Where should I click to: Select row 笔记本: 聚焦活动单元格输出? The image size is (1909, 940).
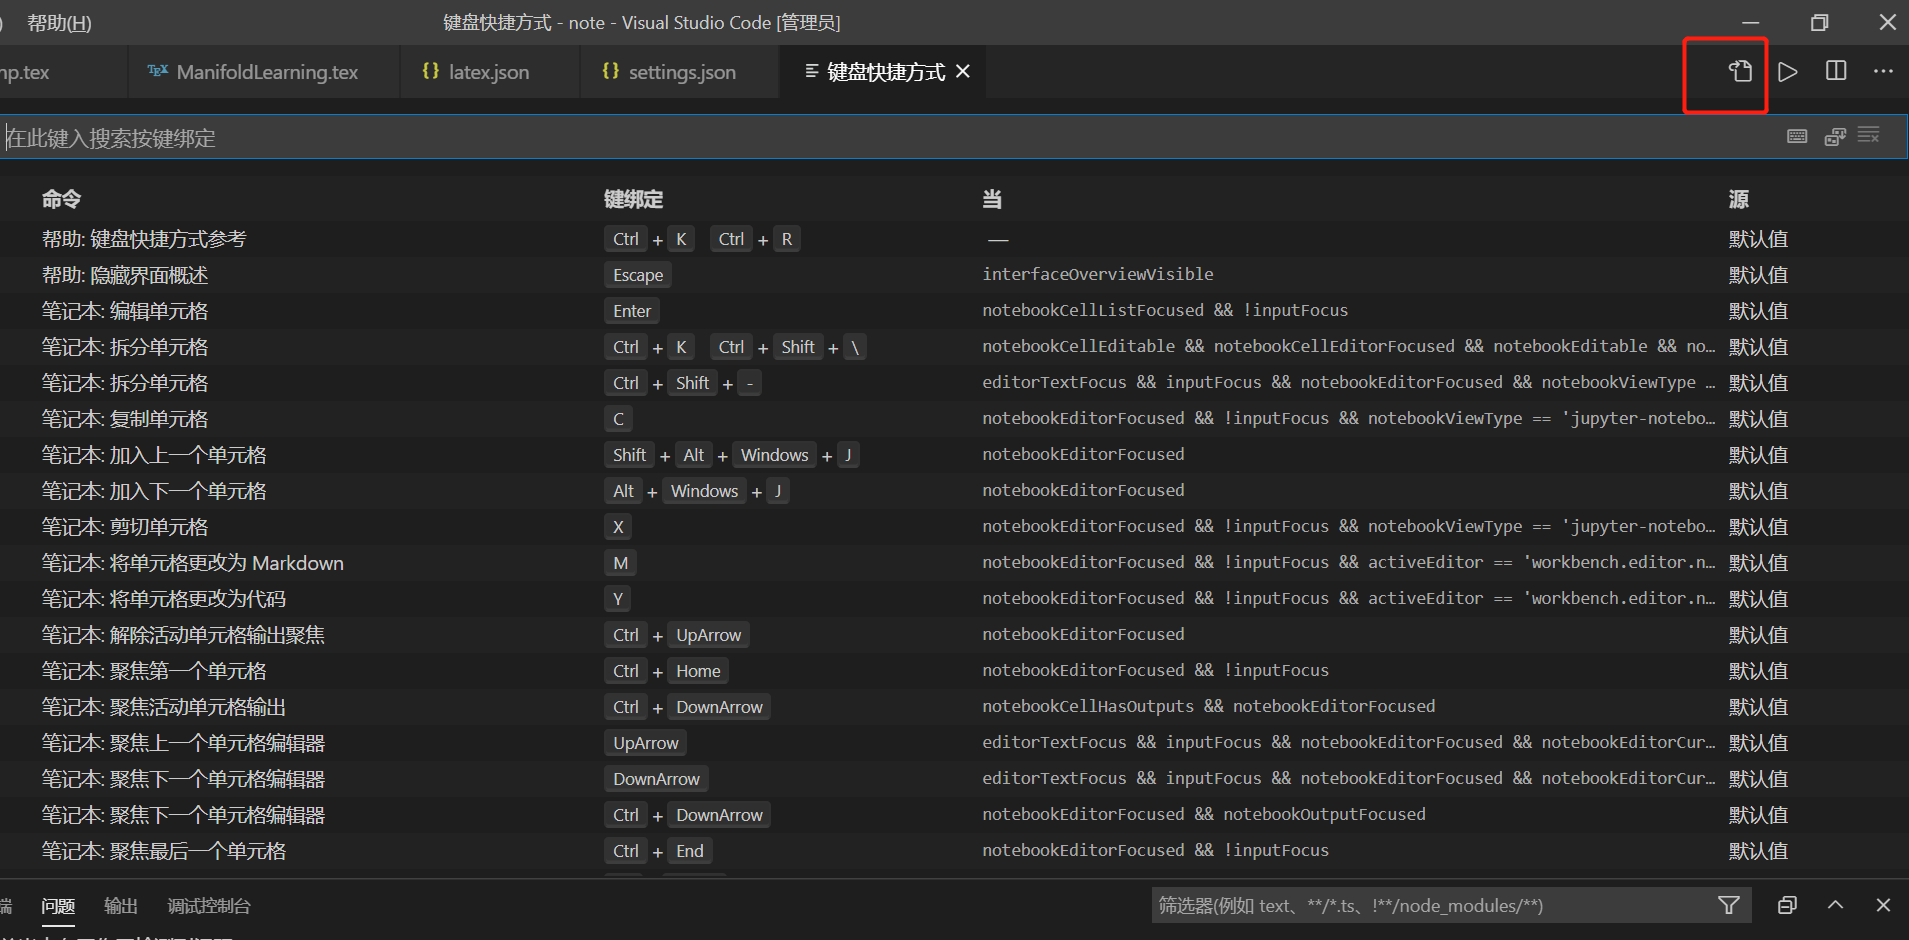(x=954, y=707)
